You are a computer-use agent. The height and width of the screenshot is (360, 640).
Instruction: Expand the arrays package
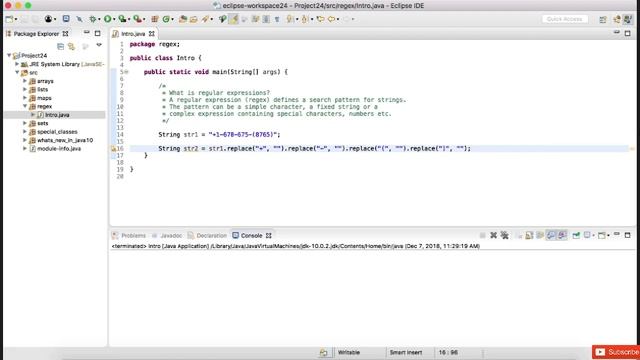point(24,81)
